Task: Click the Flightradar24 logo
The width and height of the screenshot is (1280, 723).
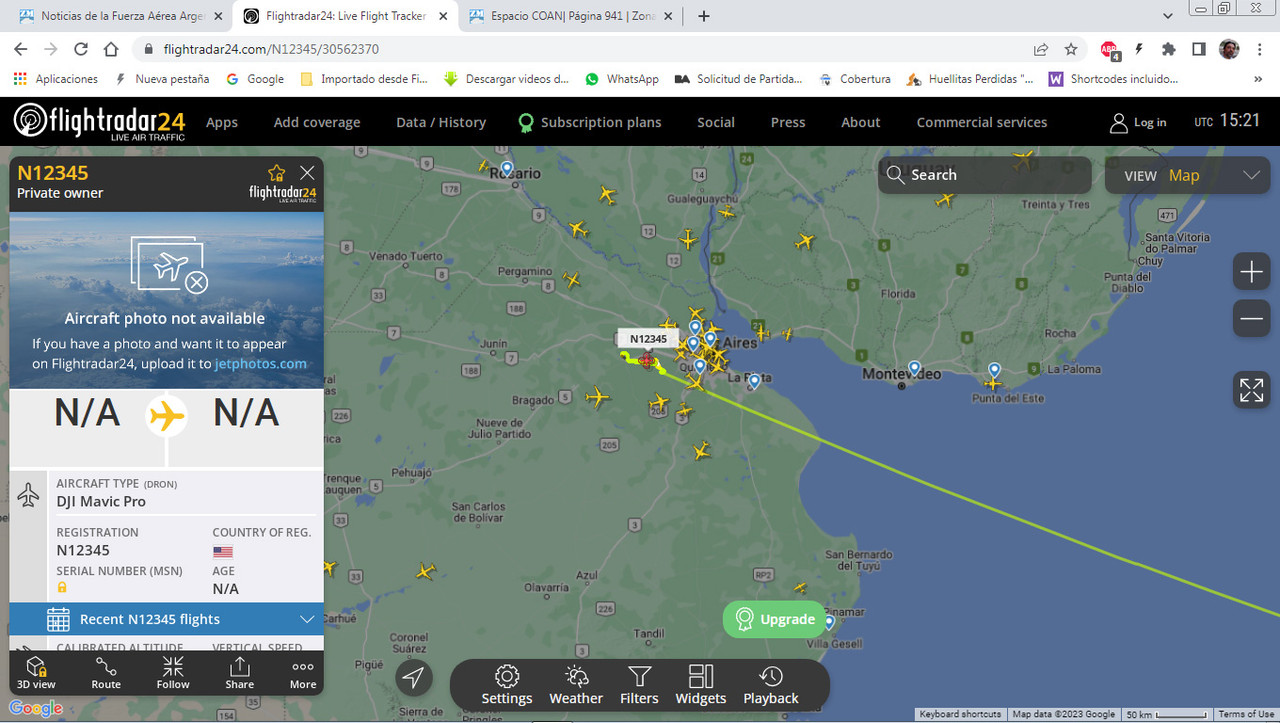Action: [x=100, y=122]
